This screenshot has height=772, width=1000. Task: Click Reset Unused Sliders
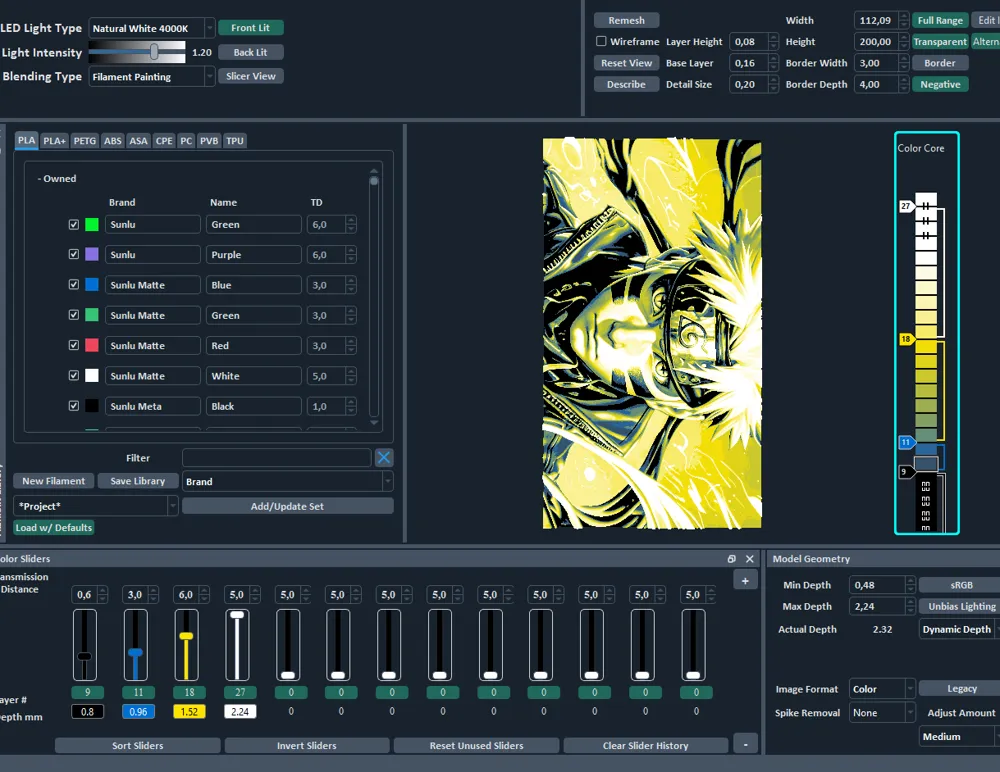476,745
